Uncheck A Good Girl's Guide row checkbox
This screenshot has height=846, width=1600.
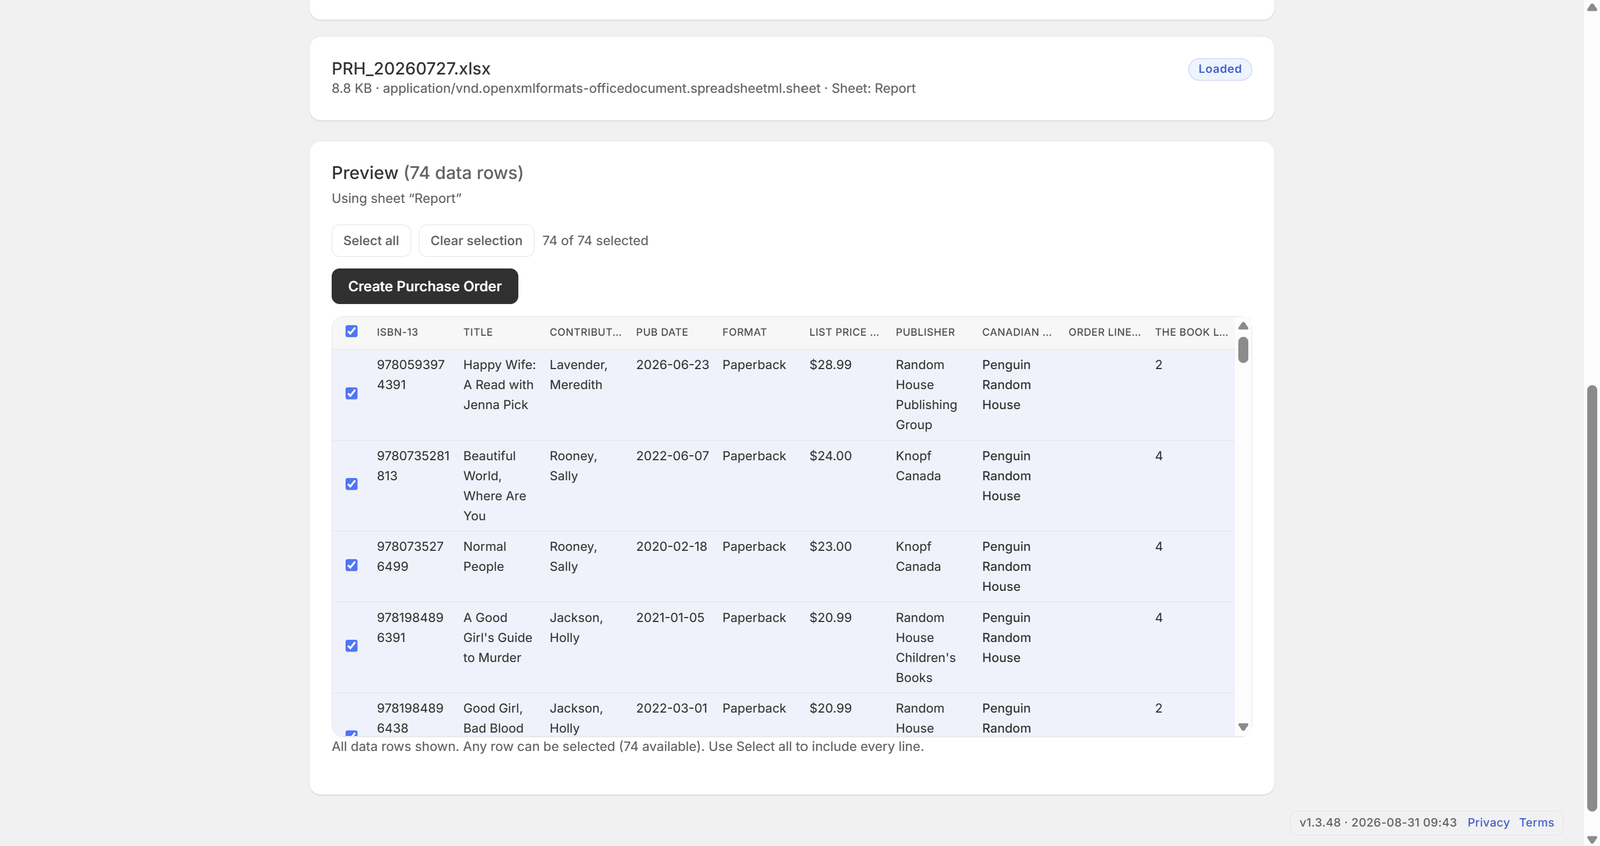(x=351, y=646)
